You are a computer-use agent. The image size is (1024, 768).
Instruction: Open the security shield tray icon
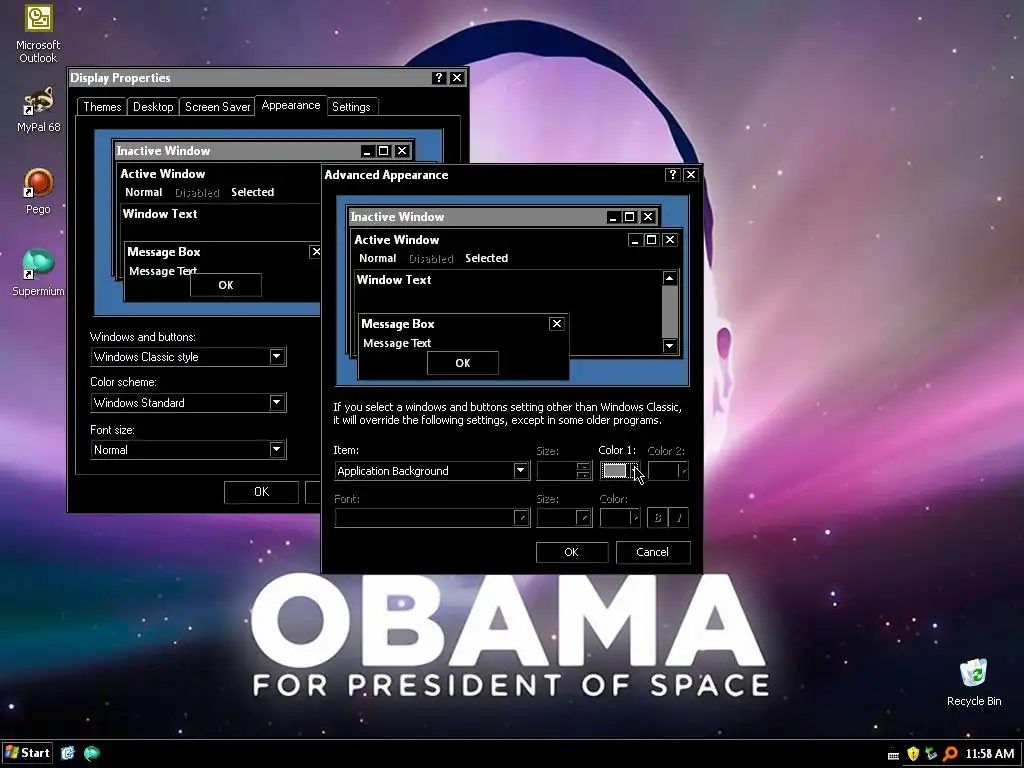pyautogui.click(x=913, y=754)
